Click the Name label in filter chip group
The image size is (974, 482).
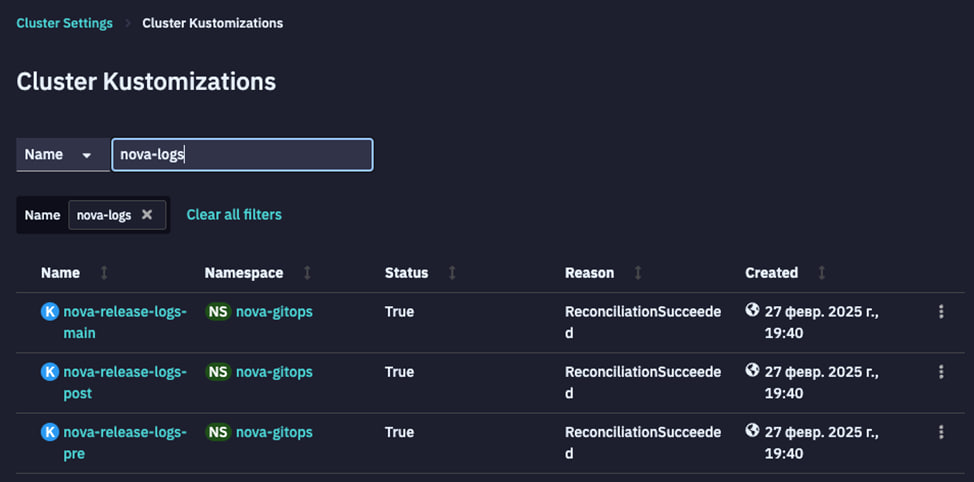click(x=42, y=215)
